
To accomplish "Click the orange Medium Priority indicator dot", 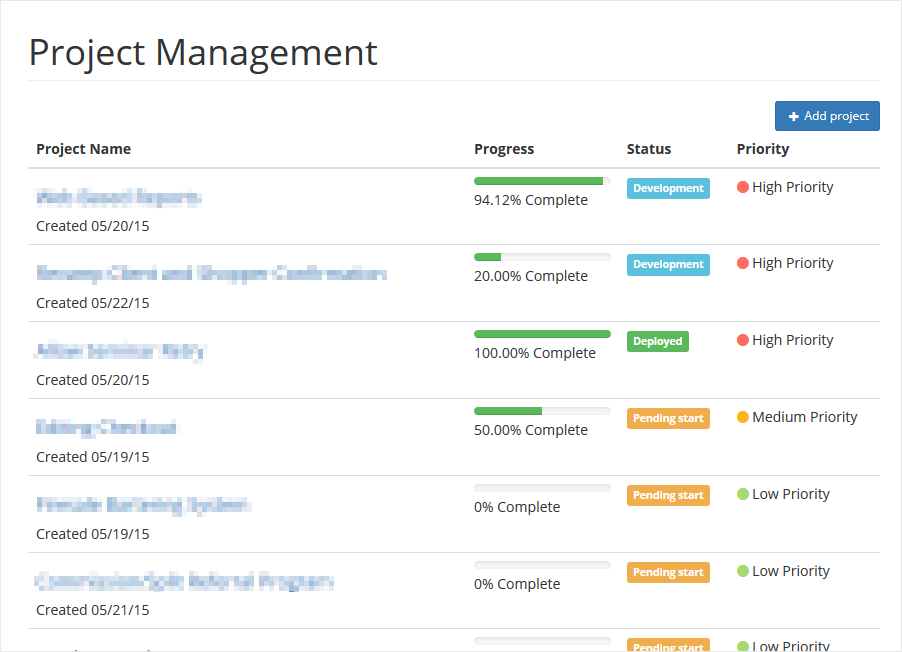I will tap(741, 417).
